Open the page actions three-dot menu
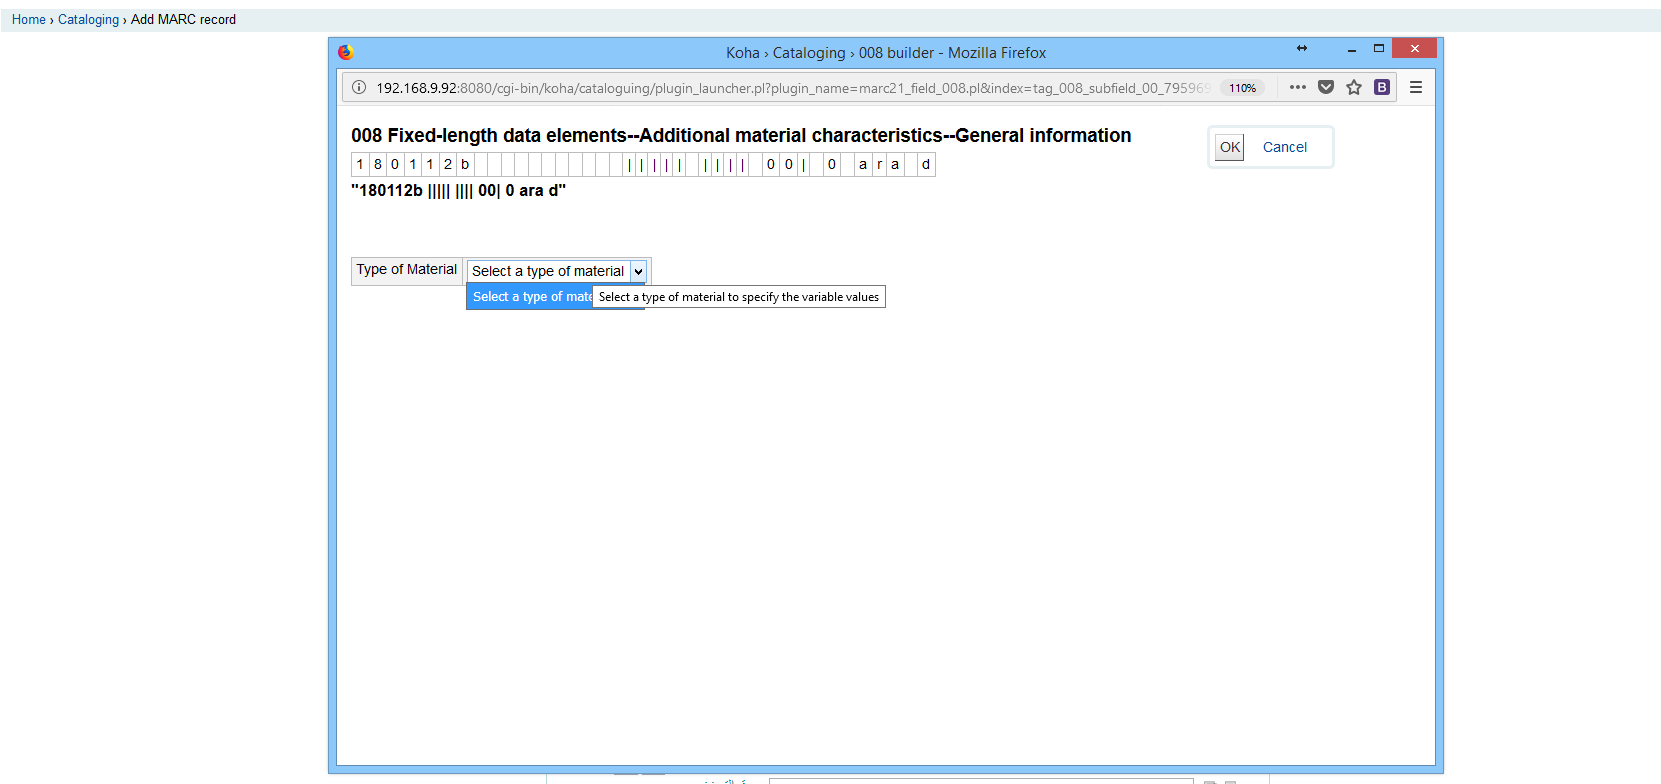 (1297, 88)
